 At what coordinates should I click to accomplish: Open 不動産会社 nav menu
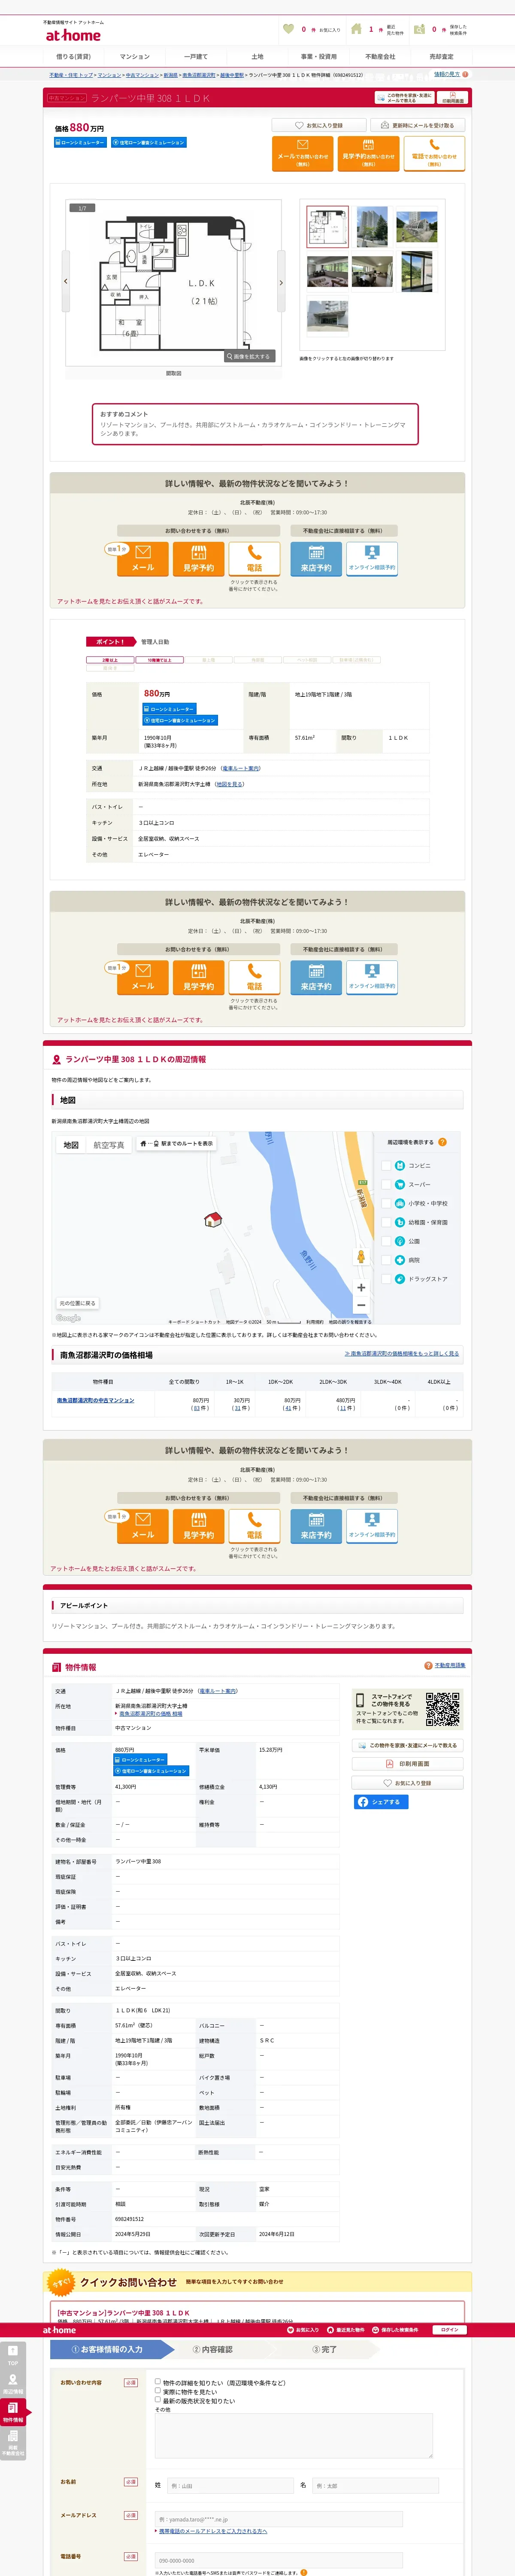click(x=380, y=57)
